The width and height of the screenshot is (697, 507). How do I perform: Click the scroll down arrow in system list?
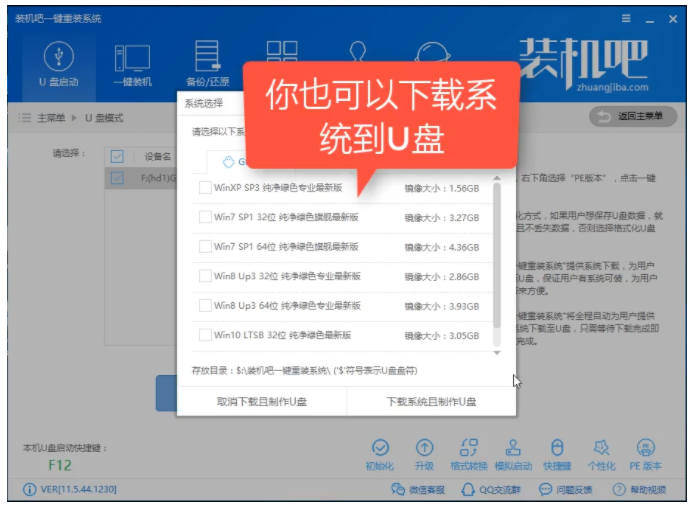pos(497,352)
